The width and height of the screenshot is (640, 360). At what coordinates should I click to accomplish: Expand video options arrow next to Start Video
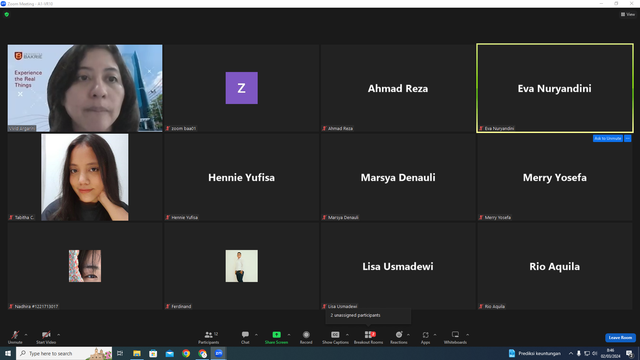pos(58,335)
